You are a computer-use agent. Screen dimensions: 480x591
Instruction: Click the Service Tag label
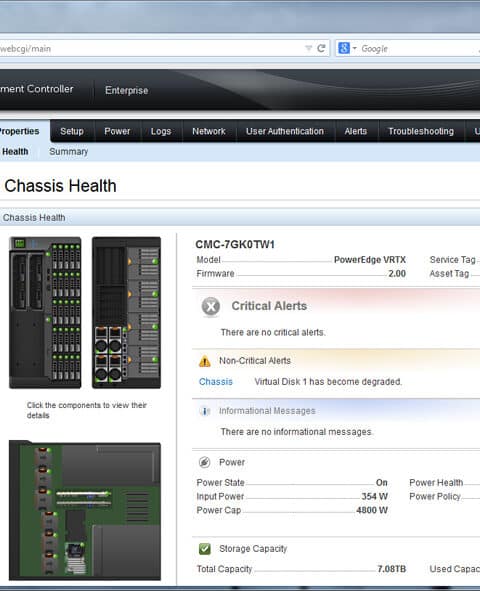click(452, 260)
